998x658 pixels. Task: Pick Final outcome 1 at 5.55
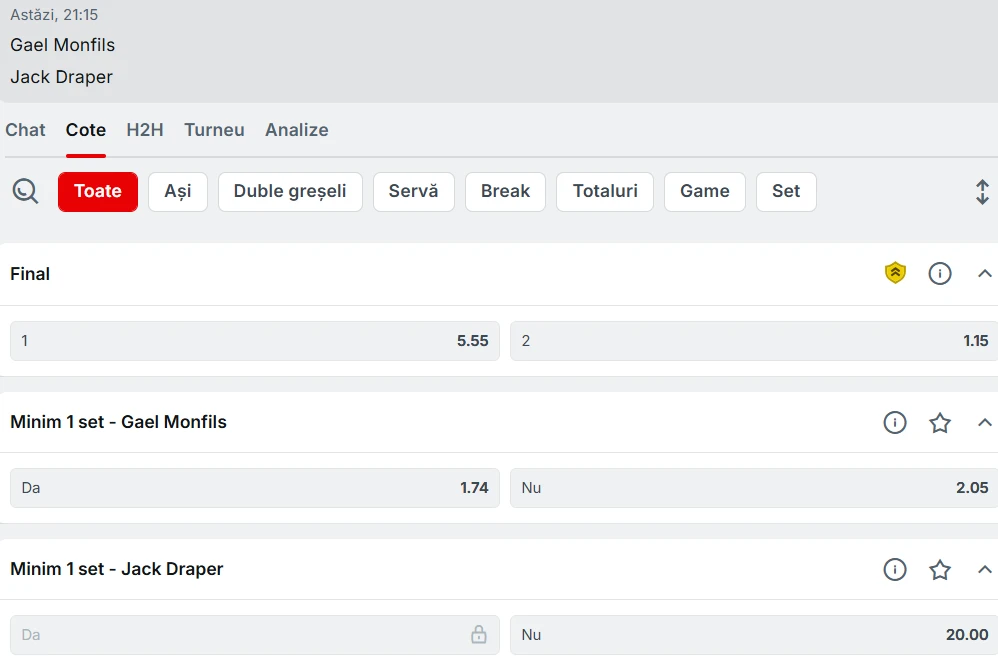pos(255,341)
